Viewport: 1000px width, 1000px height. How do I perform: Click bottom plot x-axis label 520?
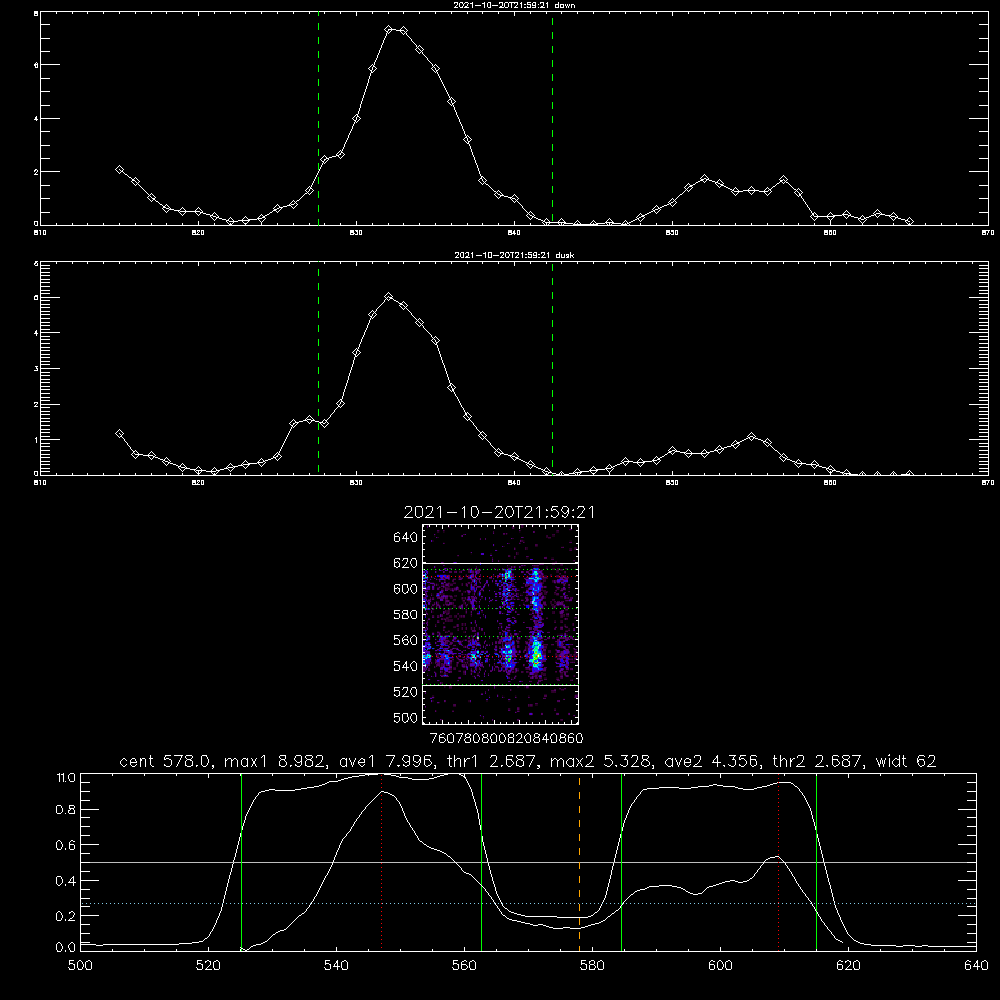pos(208,966)
